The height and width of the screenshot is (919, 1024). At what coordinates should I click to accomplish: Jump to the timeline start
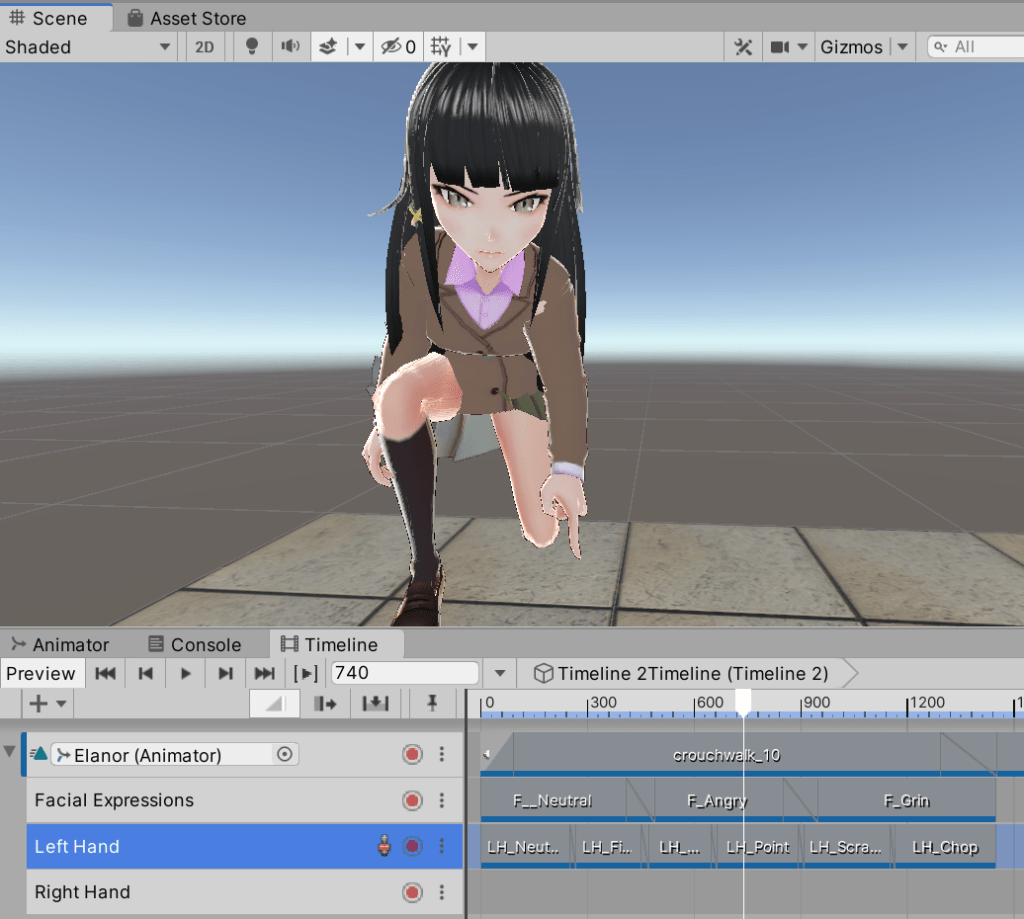pos(106,674)
